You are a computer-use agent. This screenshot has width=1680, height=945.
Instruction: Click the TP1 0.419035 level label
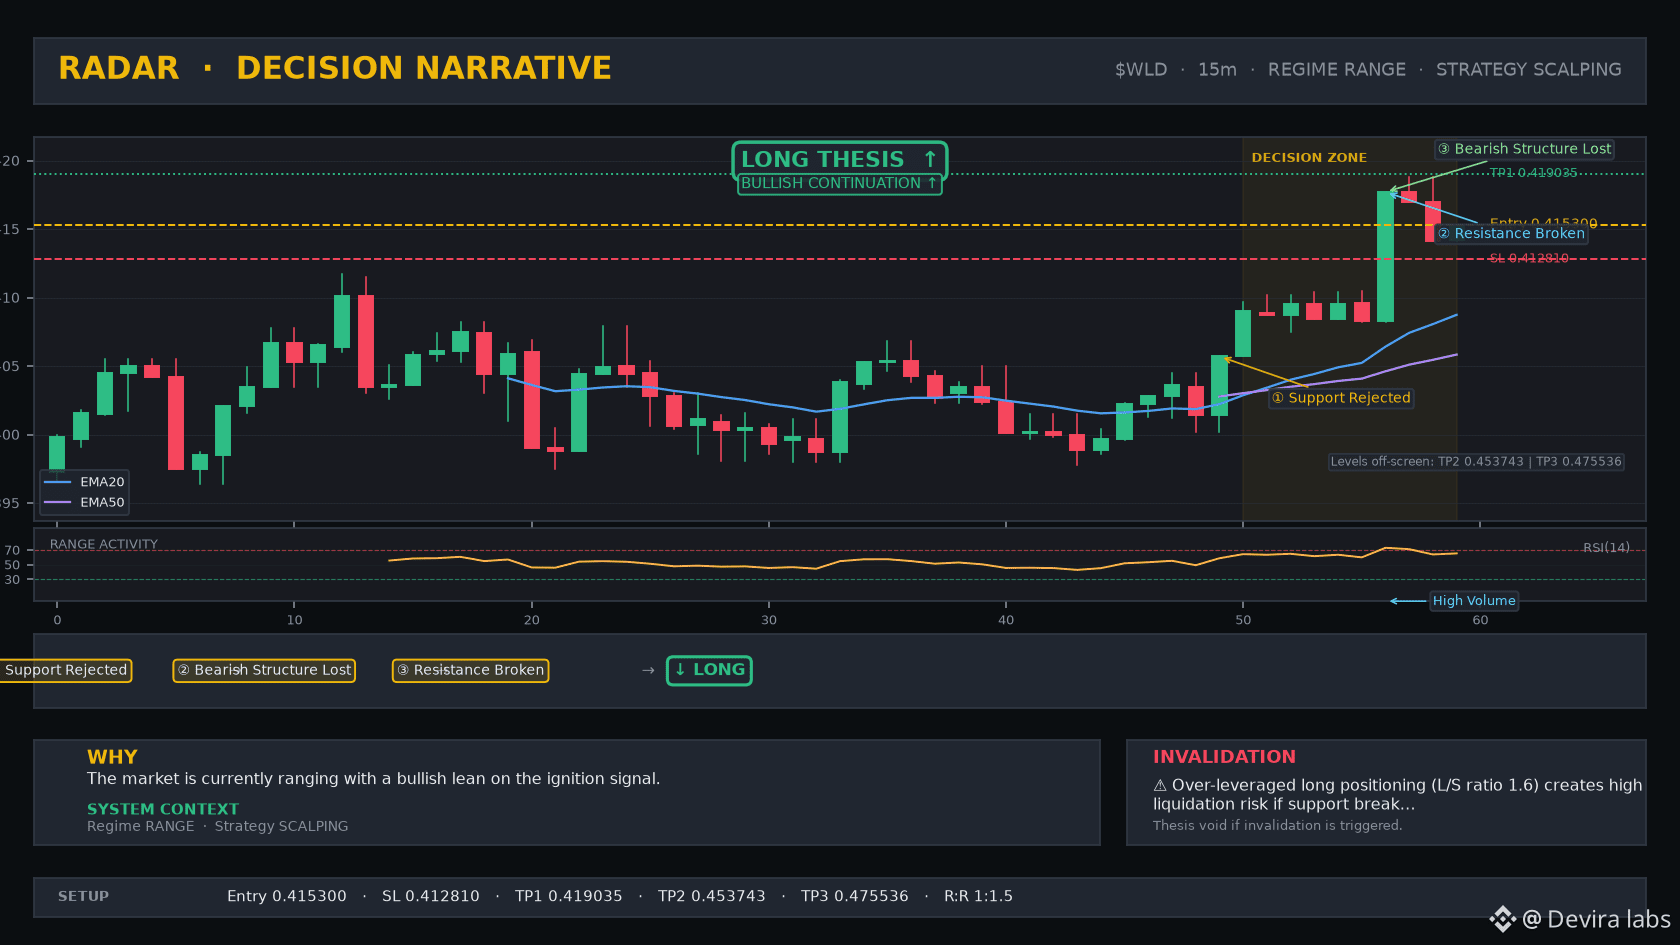point(1533,173)
